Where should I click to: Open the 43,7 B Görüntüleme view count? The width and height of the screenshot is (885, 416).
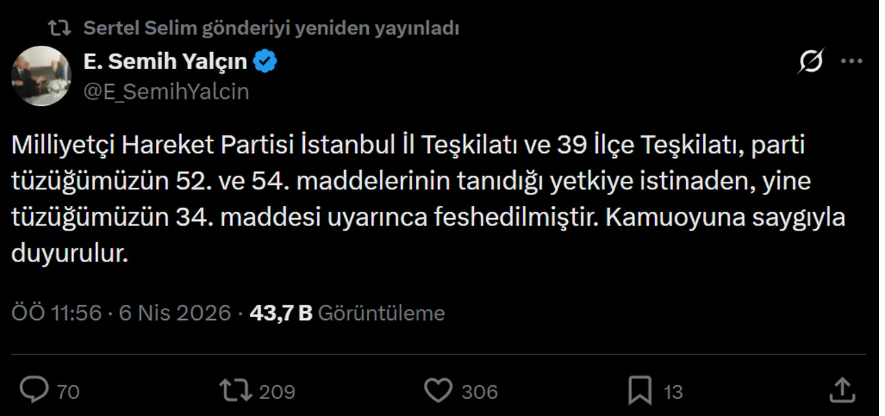(346, 313)
